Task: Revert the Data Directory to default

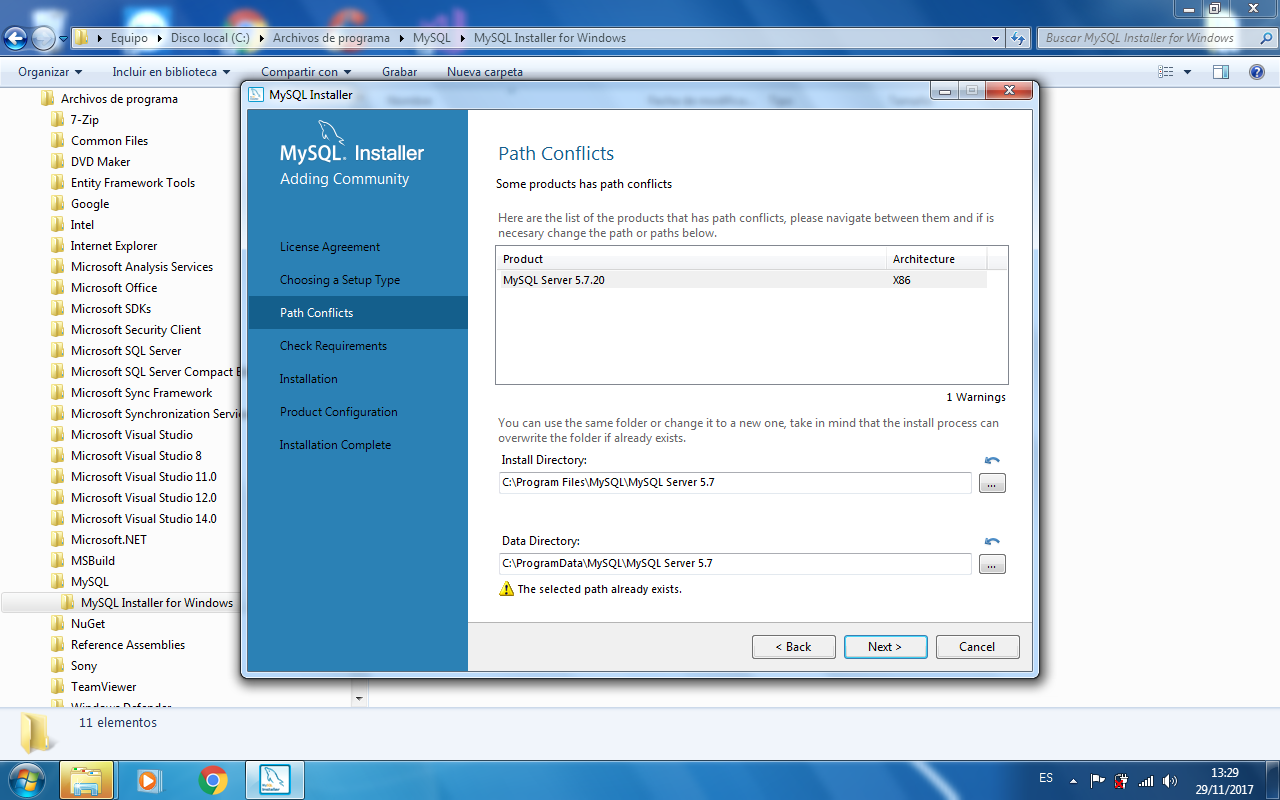Action: [992, 541]
